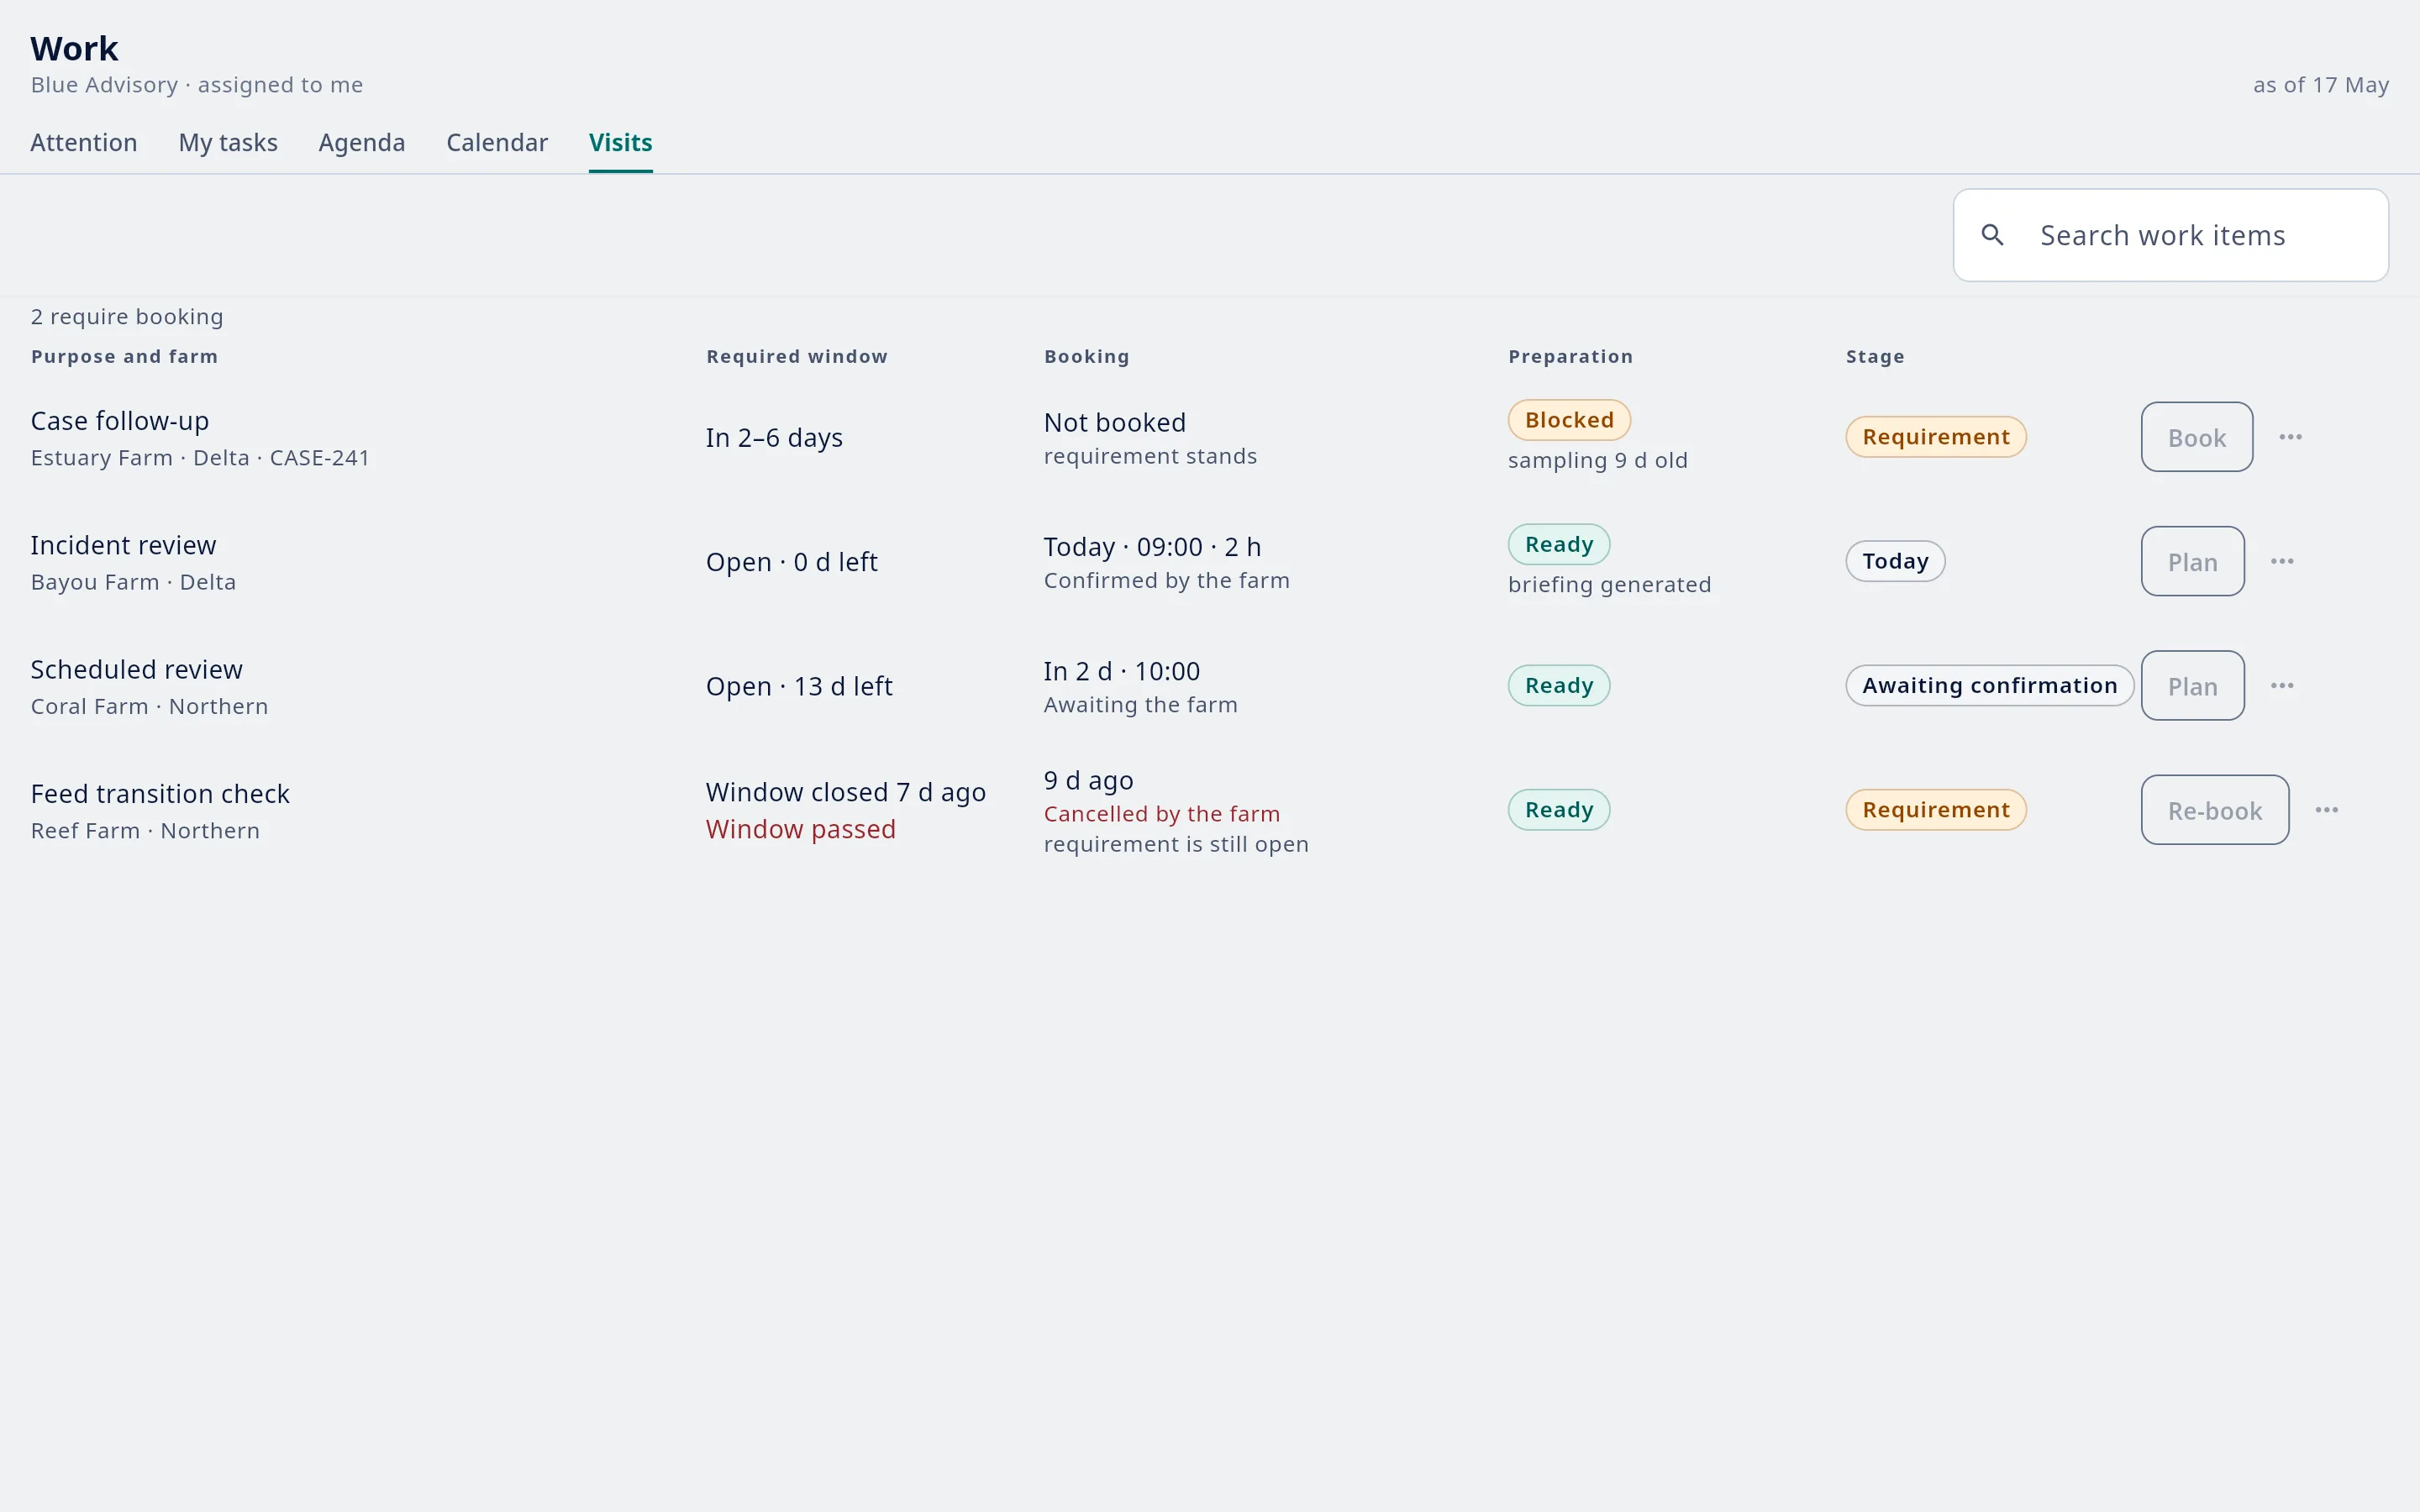Open the Feed transition check entry

[160, 794]
